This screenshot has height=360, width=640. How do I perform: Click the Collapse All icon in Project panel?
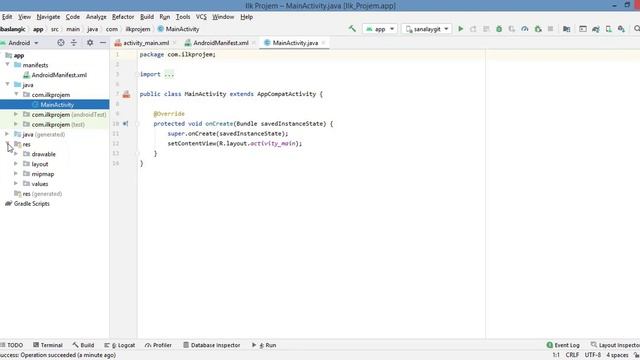pos(73,42)
